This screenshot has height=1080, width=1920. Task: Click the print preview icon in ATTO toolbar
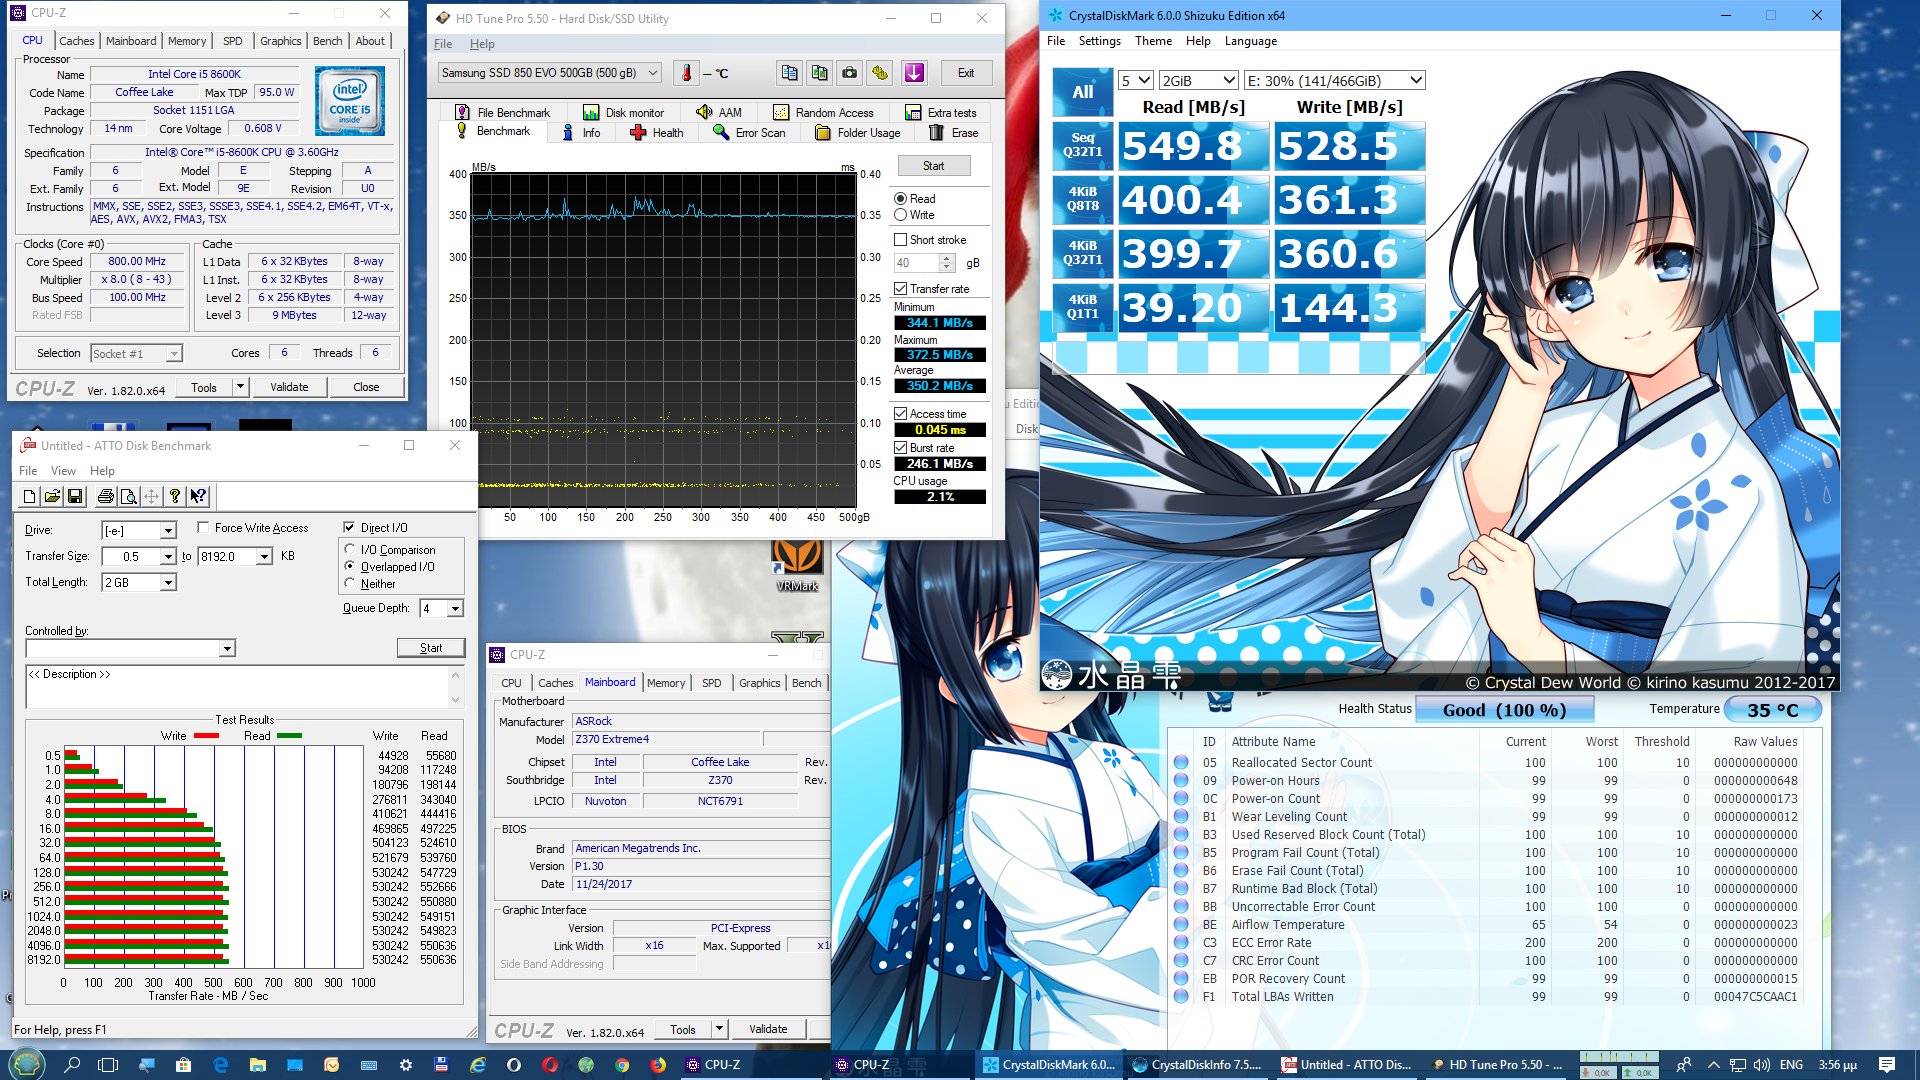pos(128,496)
